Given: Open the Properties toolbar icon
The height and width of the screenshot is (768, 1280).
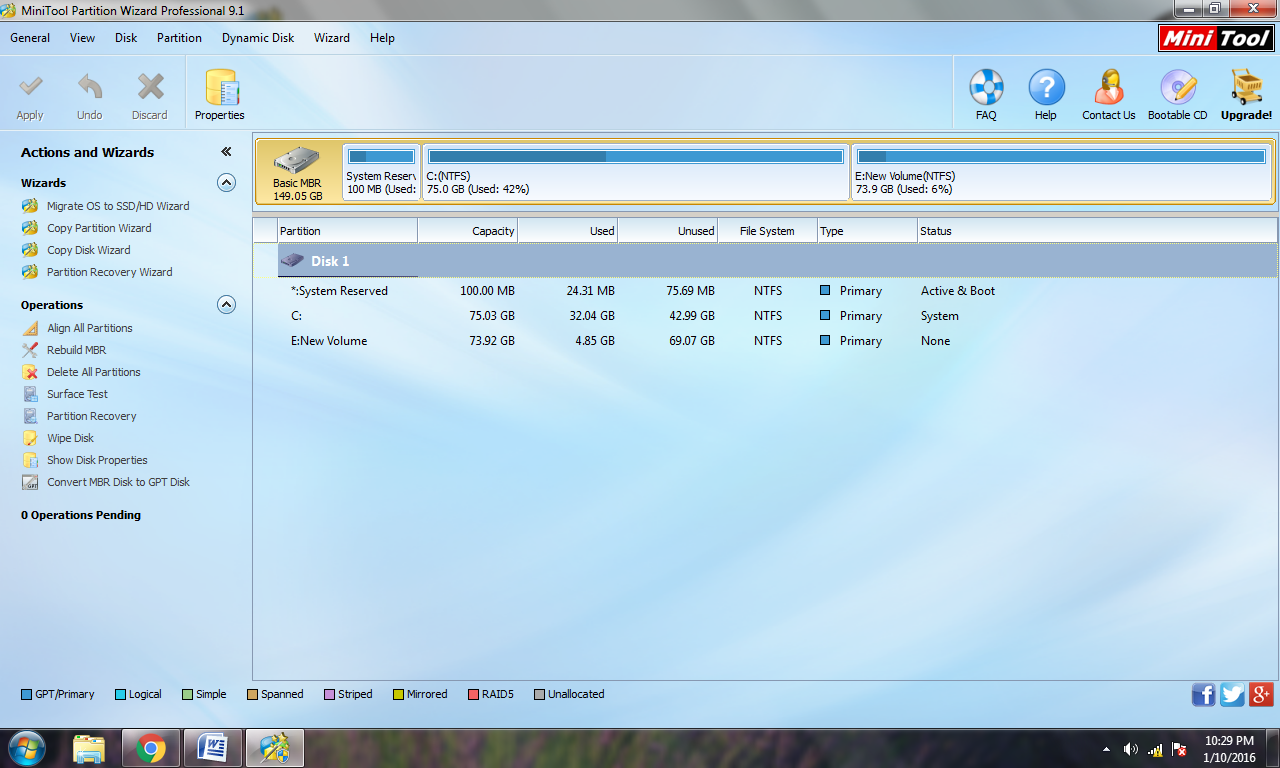Looking at the screenshot, I should tap(220, 88).
